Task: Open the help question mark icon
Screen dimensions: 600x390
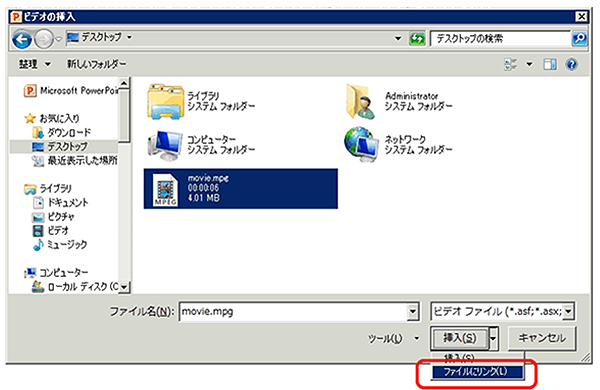Action: tap(572, 64)
